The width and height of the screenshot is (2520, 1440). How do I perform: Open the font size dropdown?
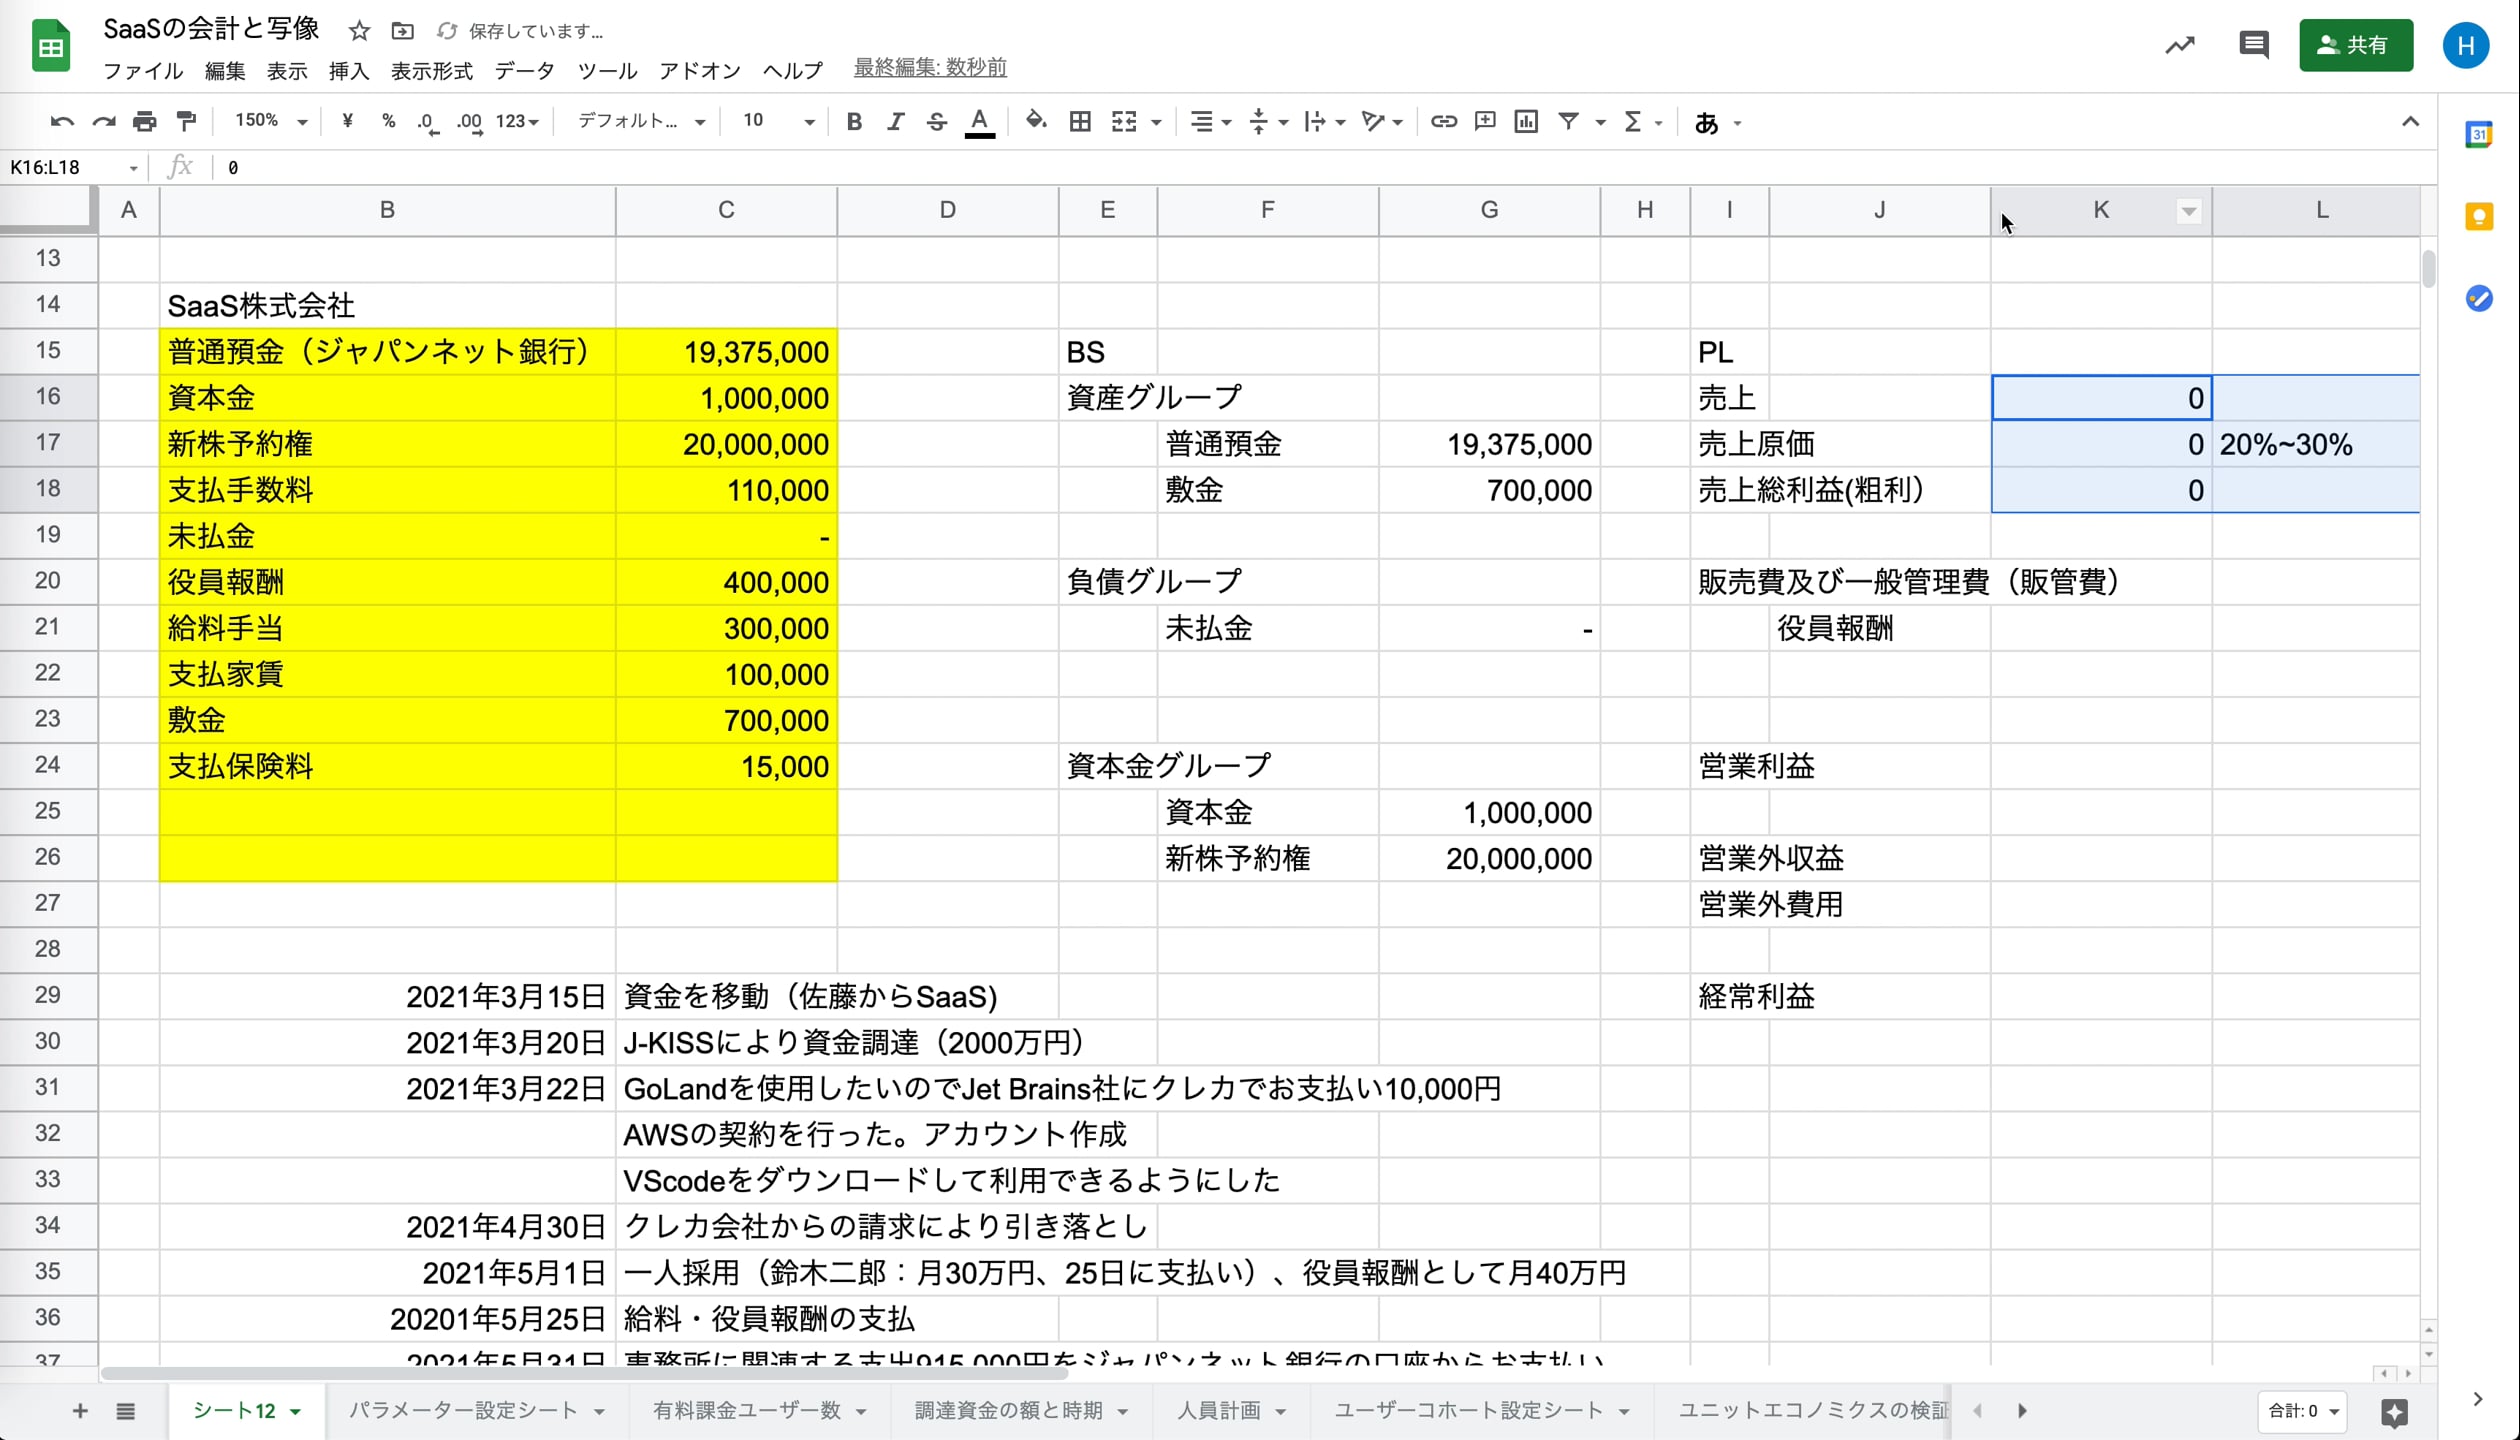[x=777, y=121]
